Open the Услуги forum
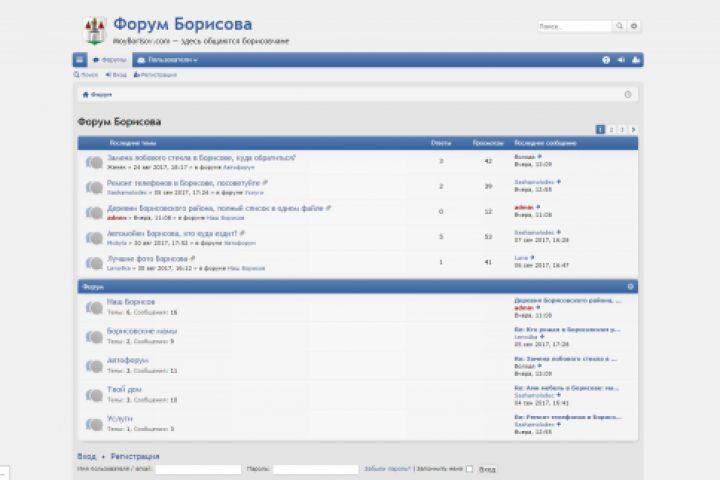This screenshot has width=720, height=480. point(119,418)
